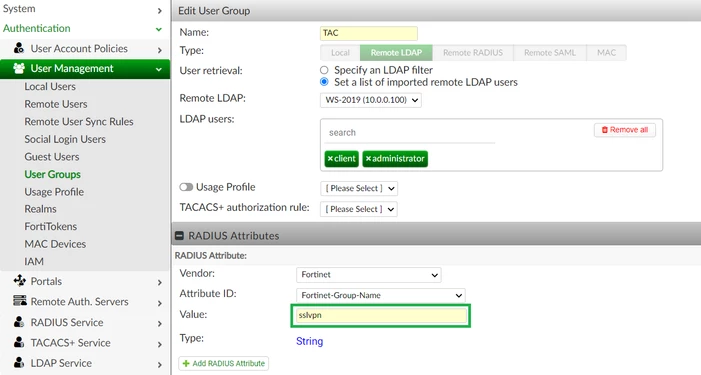This screenshot has height=375, width=701.
Task: Collapse the Authentication menu section
Action: (x=159, y=29)
